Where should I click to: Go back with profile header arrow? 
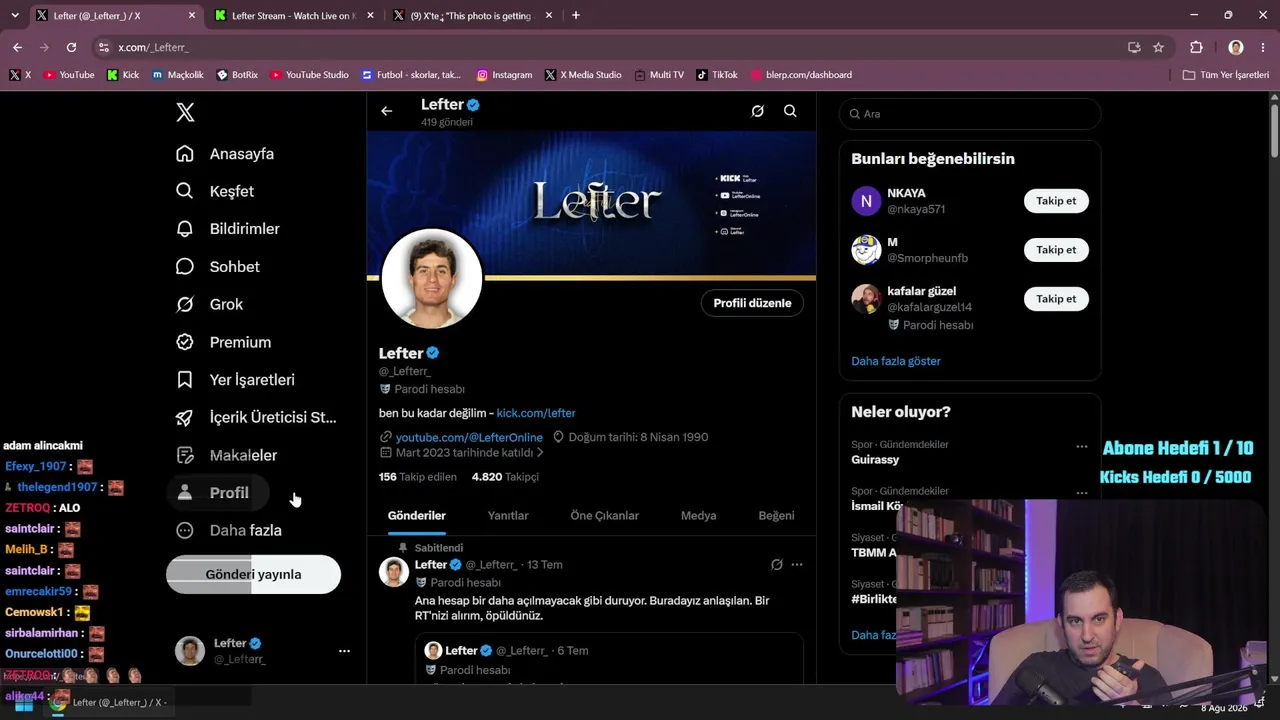click(387, 111)
